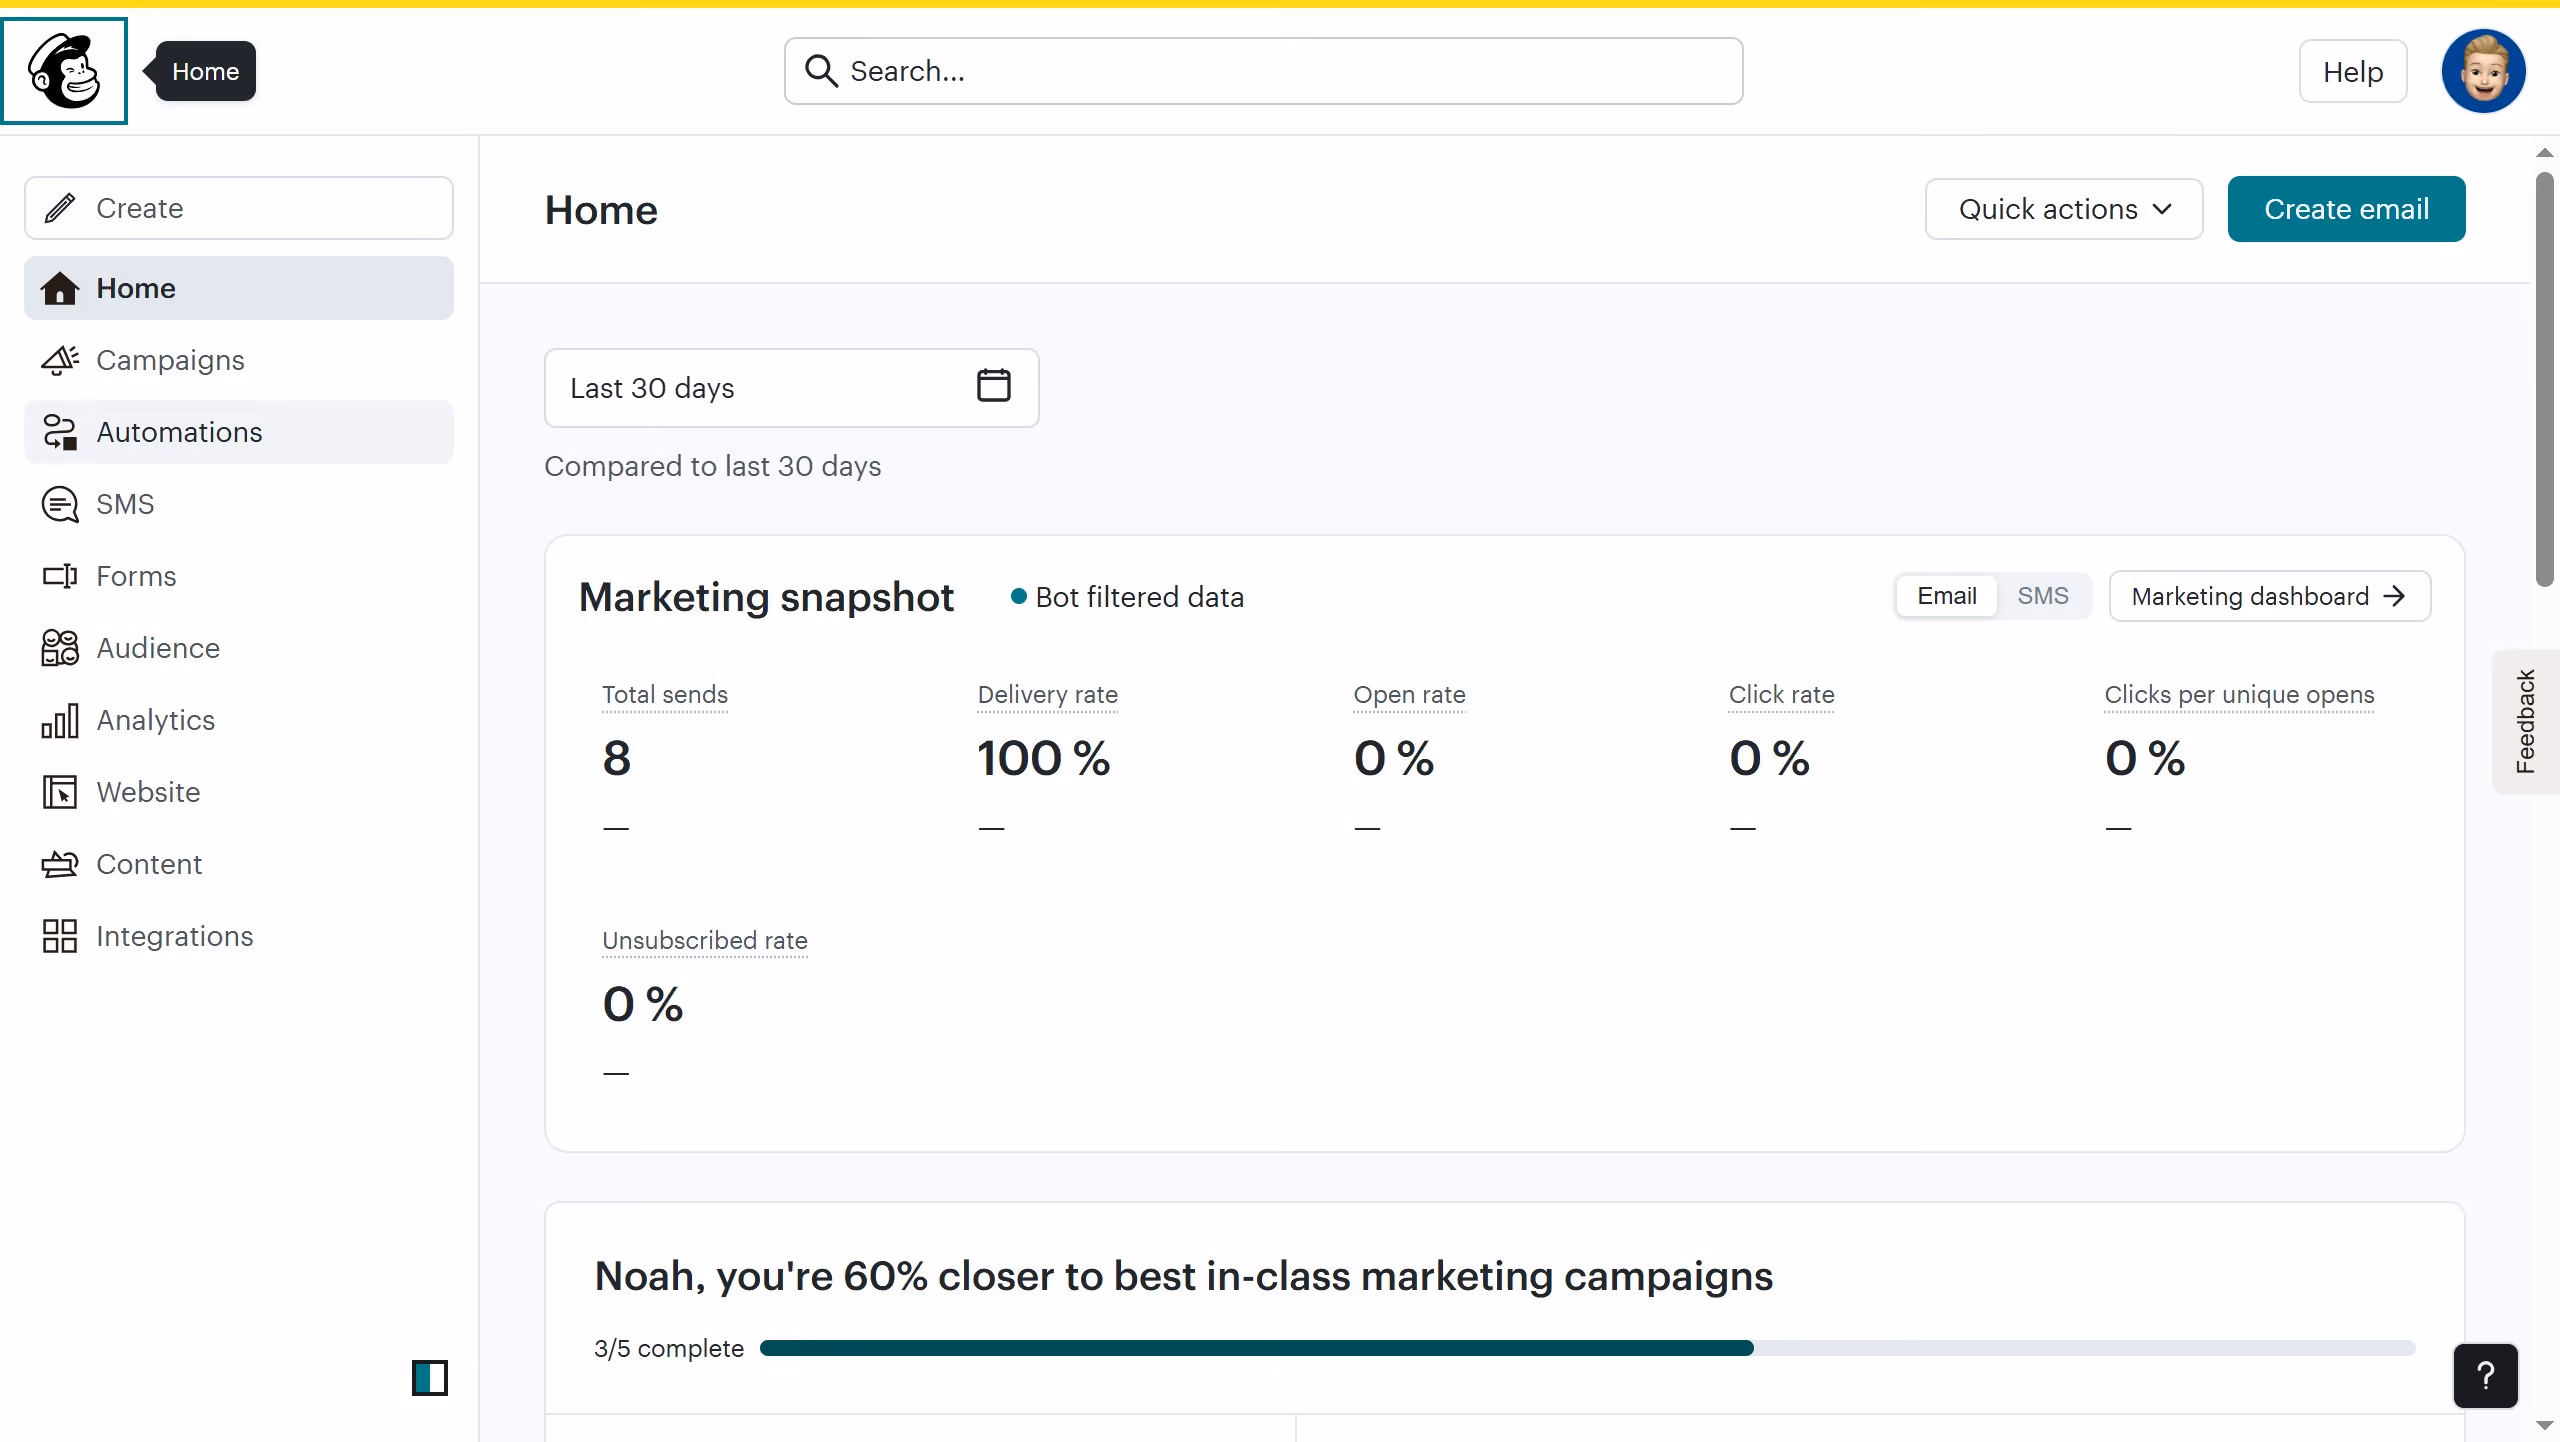Click the Bot filtered data indicator
The image size is (2560, 1442).
point(1127,597)
